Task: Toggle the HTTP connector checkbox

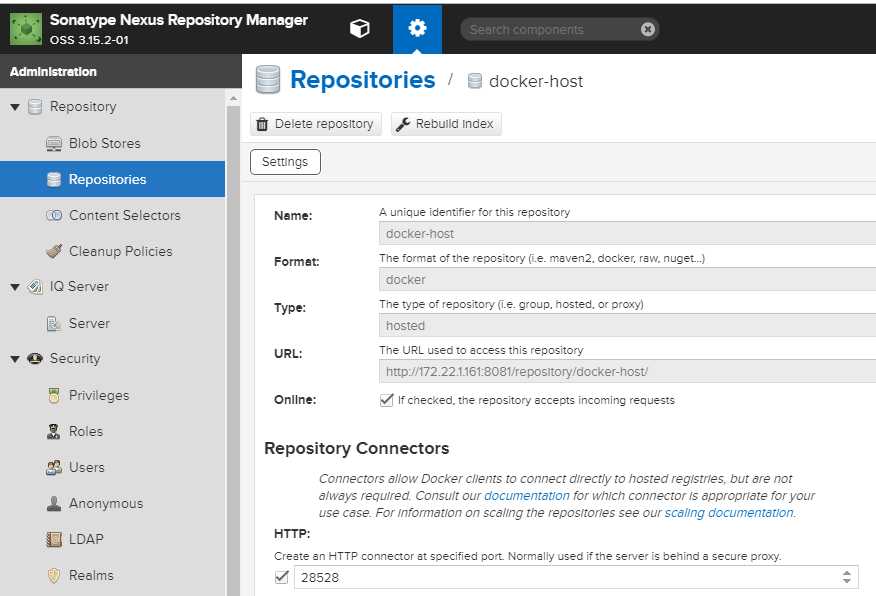Action: click(x=282, y=577)
